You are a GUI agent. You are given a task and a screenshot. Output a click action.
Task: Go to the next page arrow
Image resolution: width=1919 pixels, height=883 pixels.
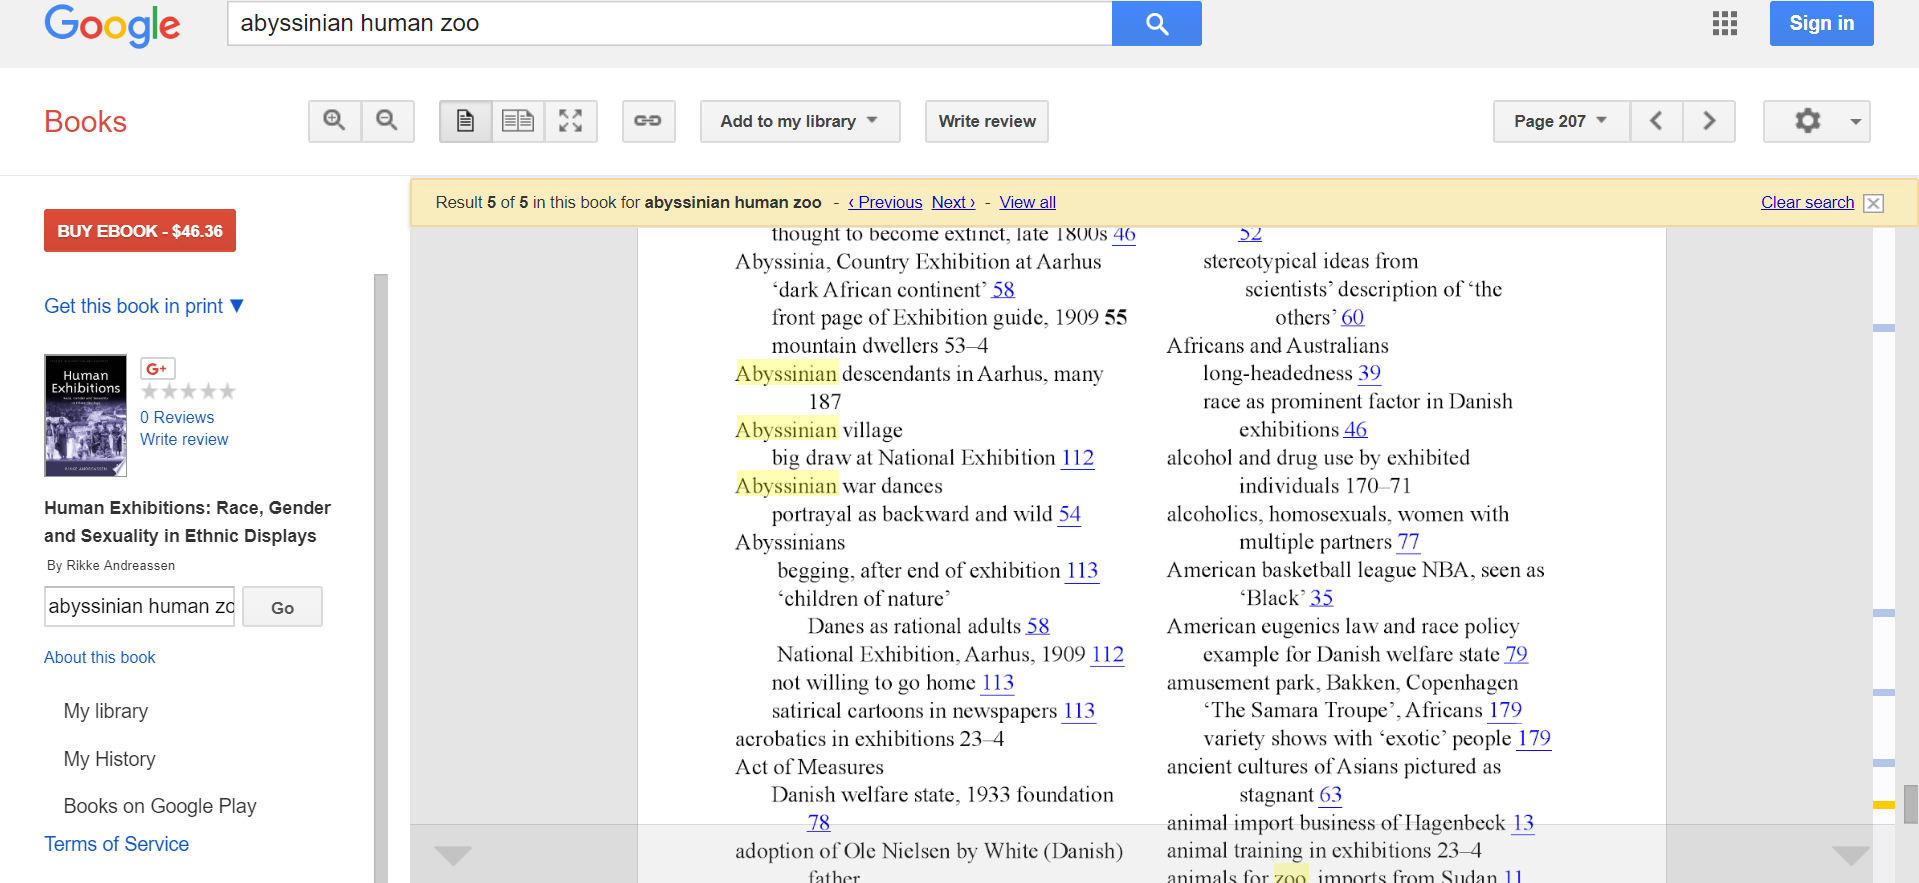tap(1709, 121)
